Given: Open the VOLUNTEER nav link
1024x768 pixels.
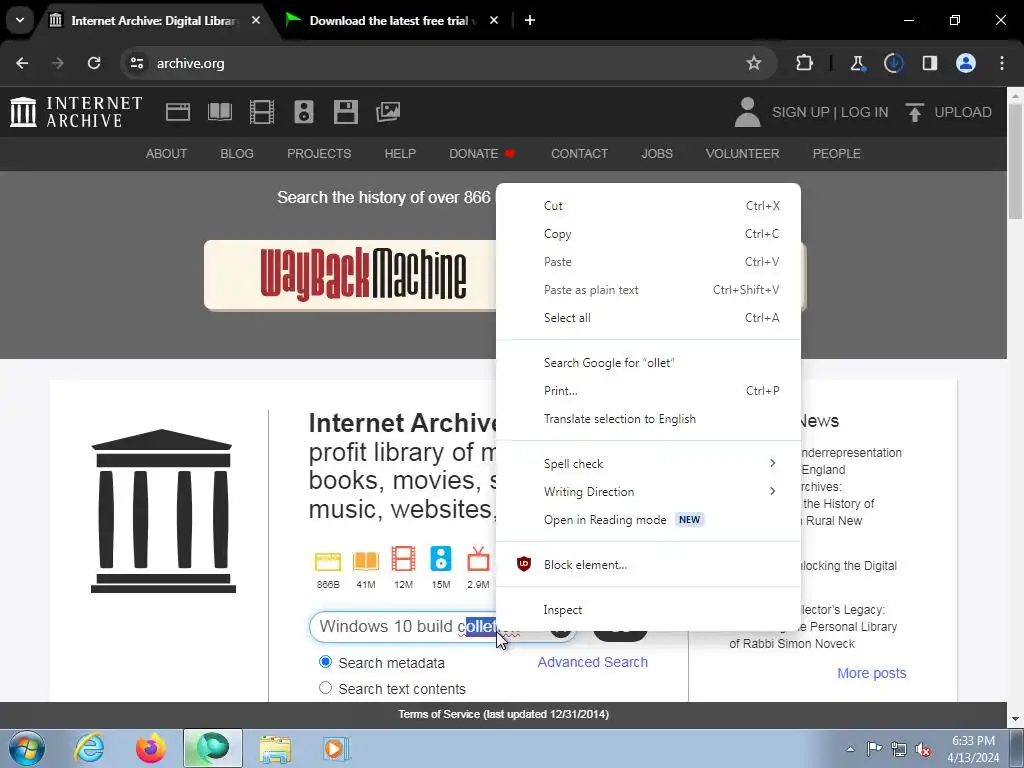Looking at the screenshot, I should point(742,153).
